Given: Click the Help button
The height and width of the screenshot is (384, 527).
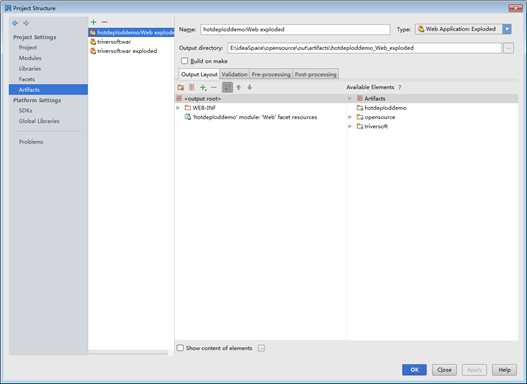Looking at the screenshot, I should coord(504,370).
